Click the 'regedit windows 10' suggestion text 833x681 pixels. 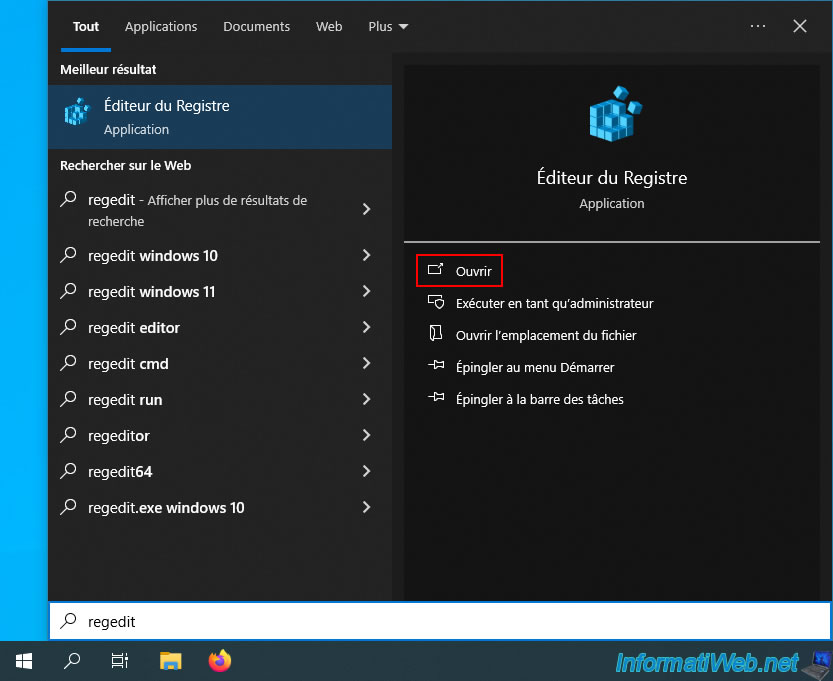(153, 256)
